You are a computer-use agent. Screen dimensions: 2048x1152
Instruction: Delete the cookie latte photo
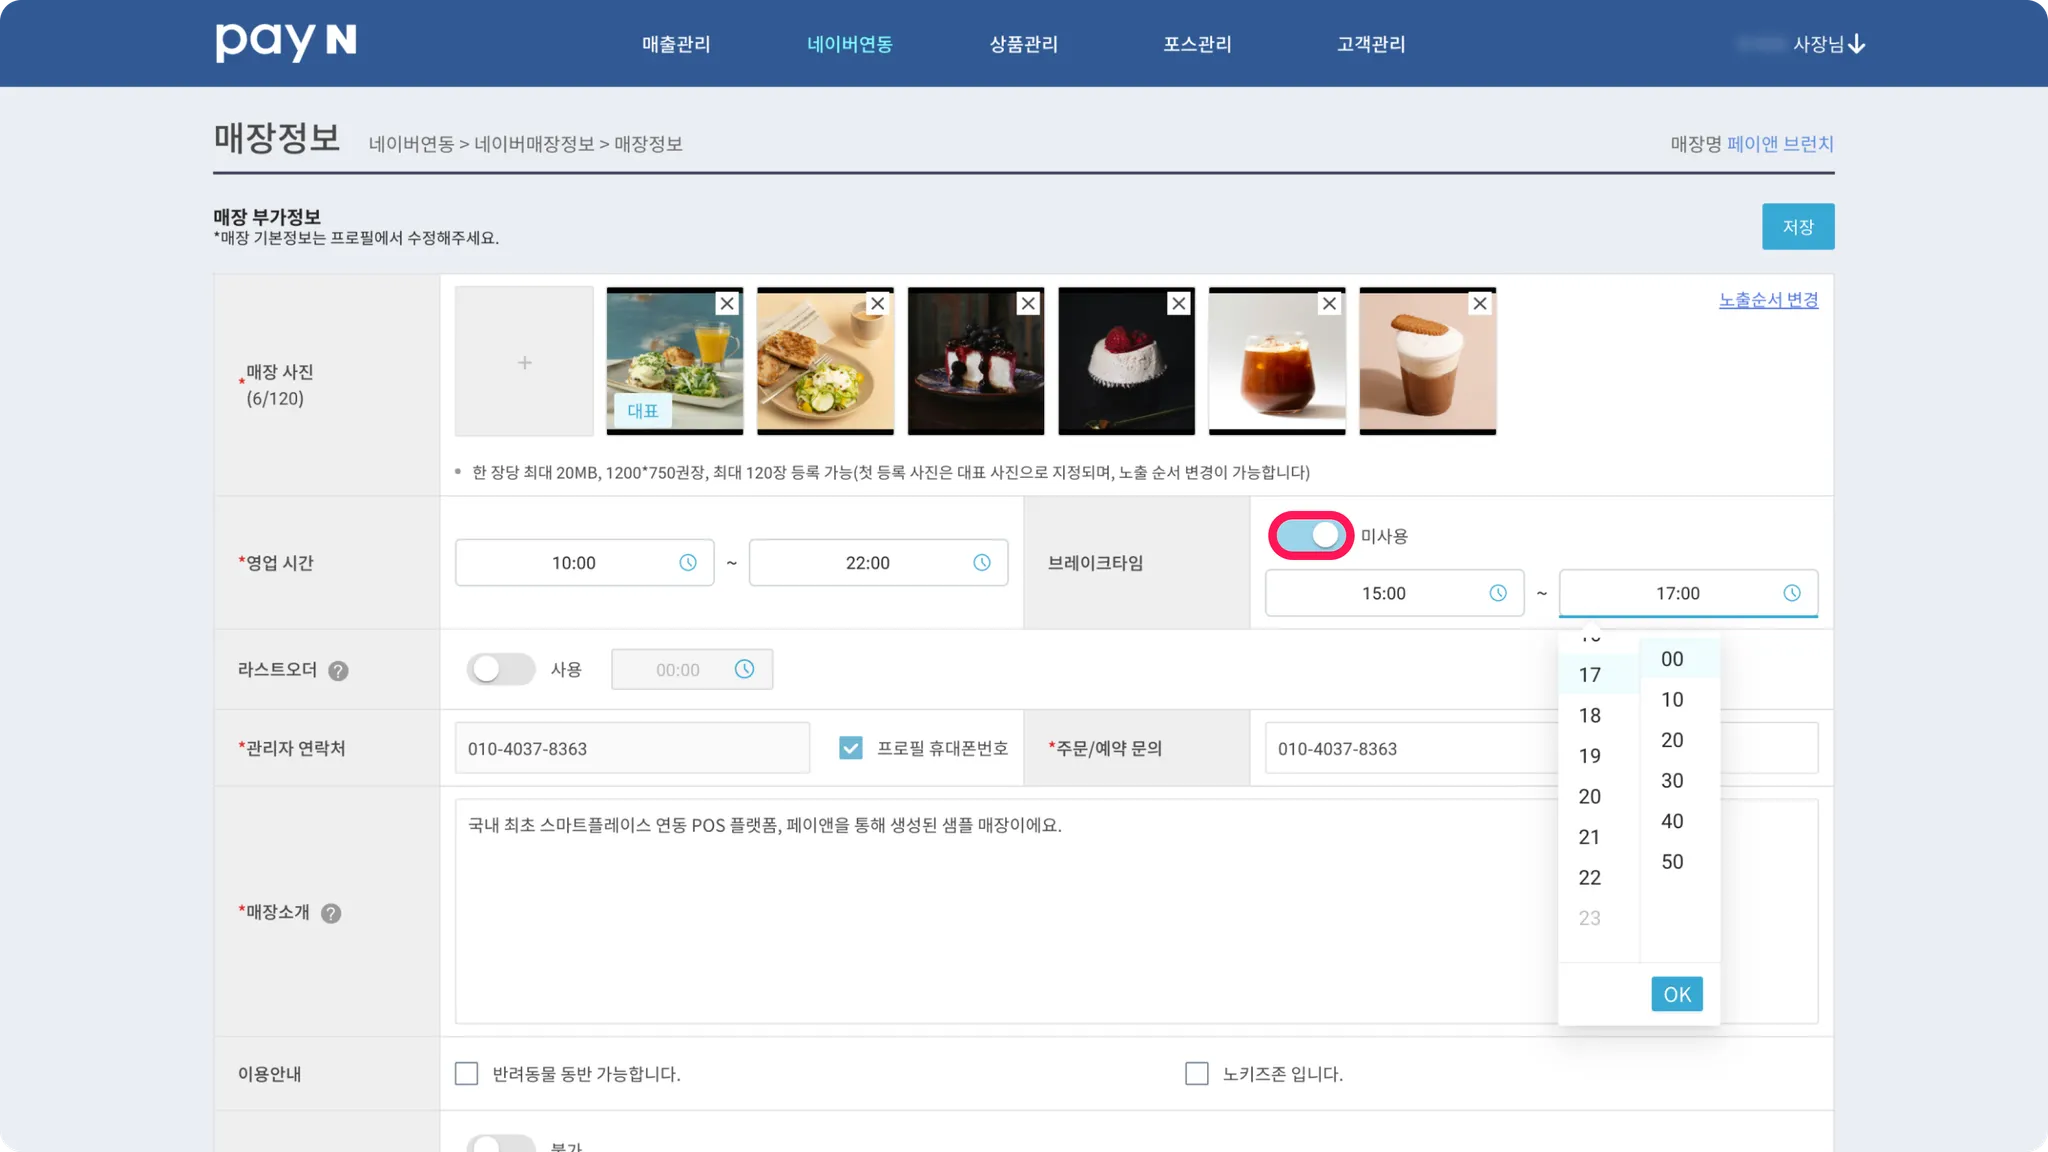click(1480, 303)
